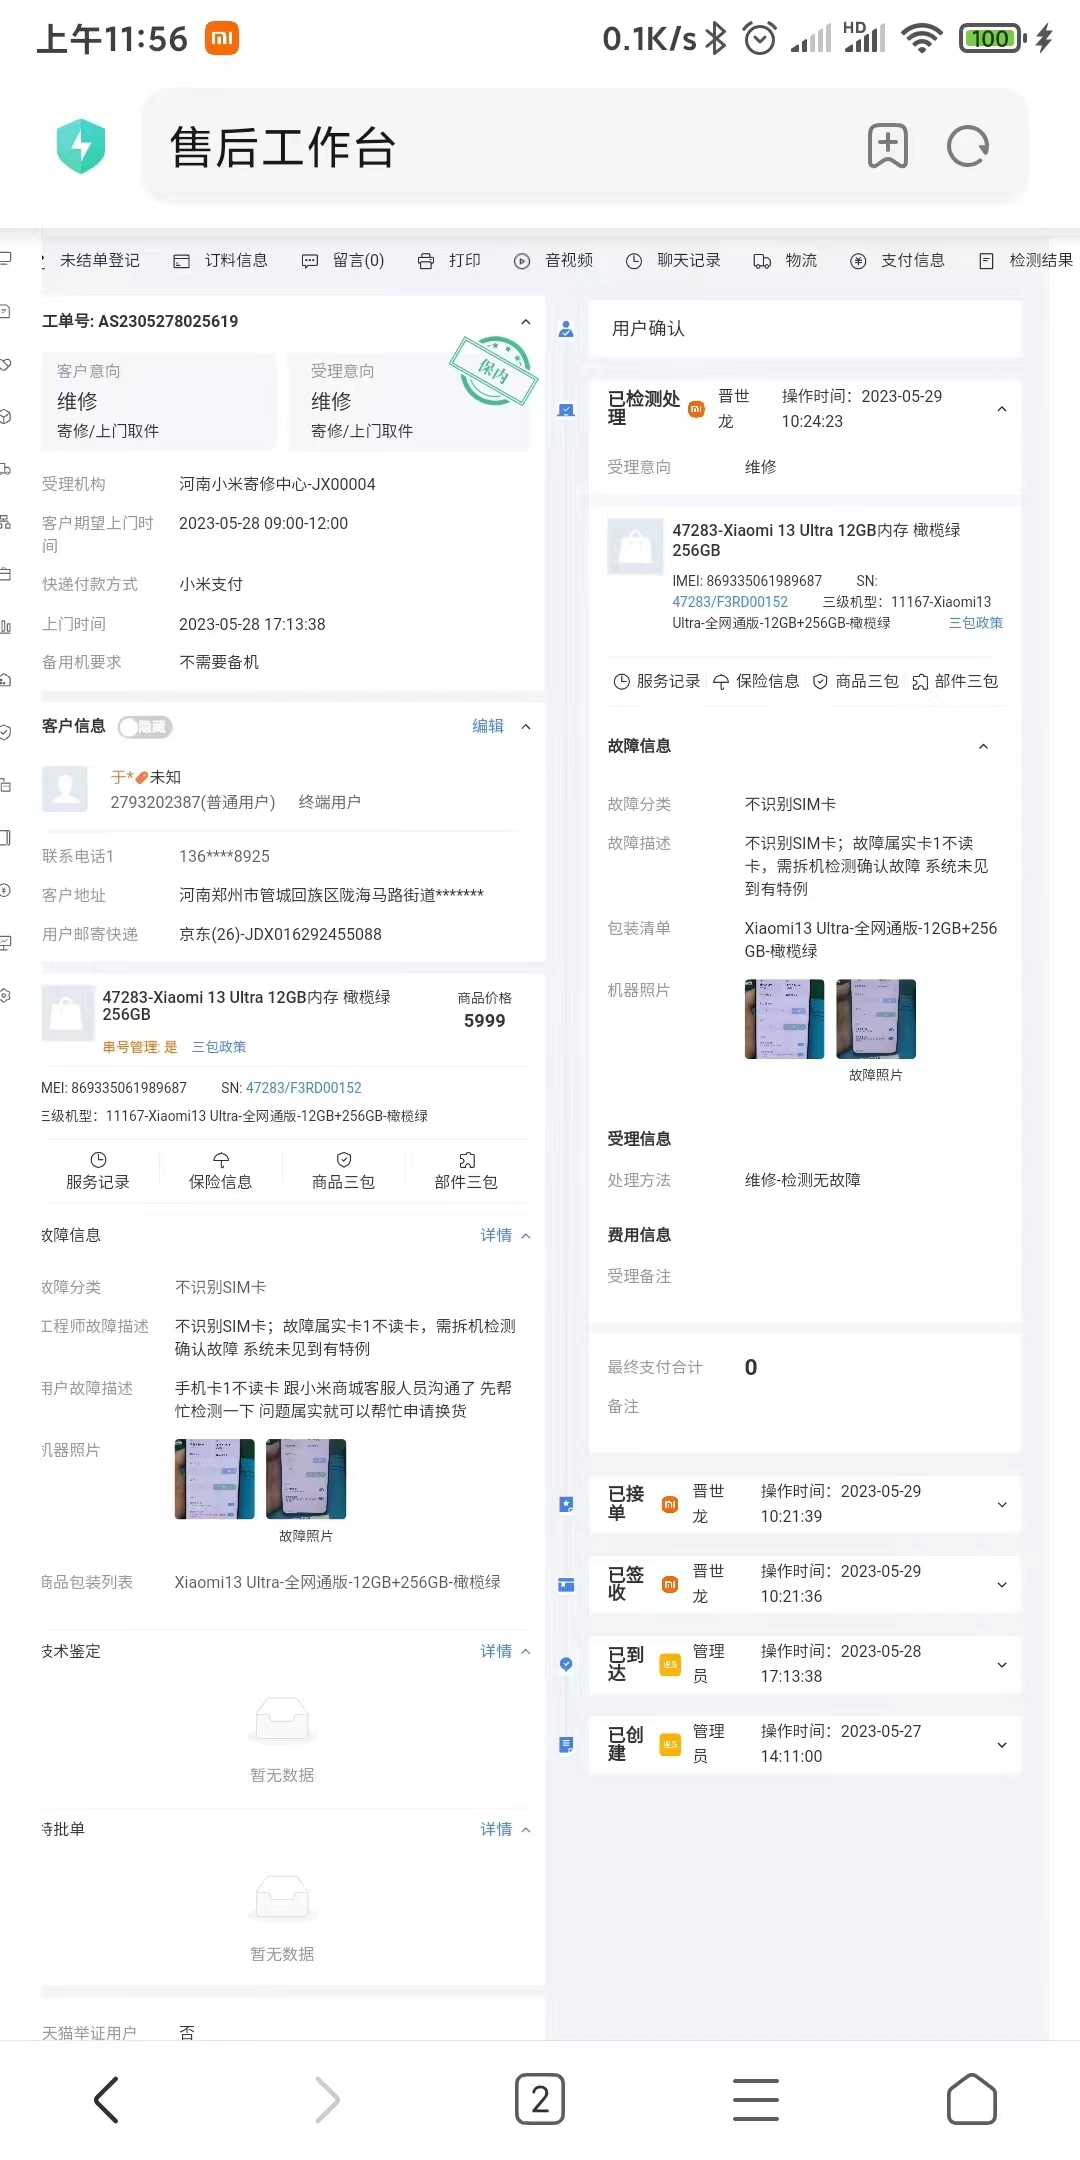Viewport: 1080px width, 2160px height.
Task: Open 检测结果 in toolbar
Action: pyautogui.click(x=1026, y=260)
